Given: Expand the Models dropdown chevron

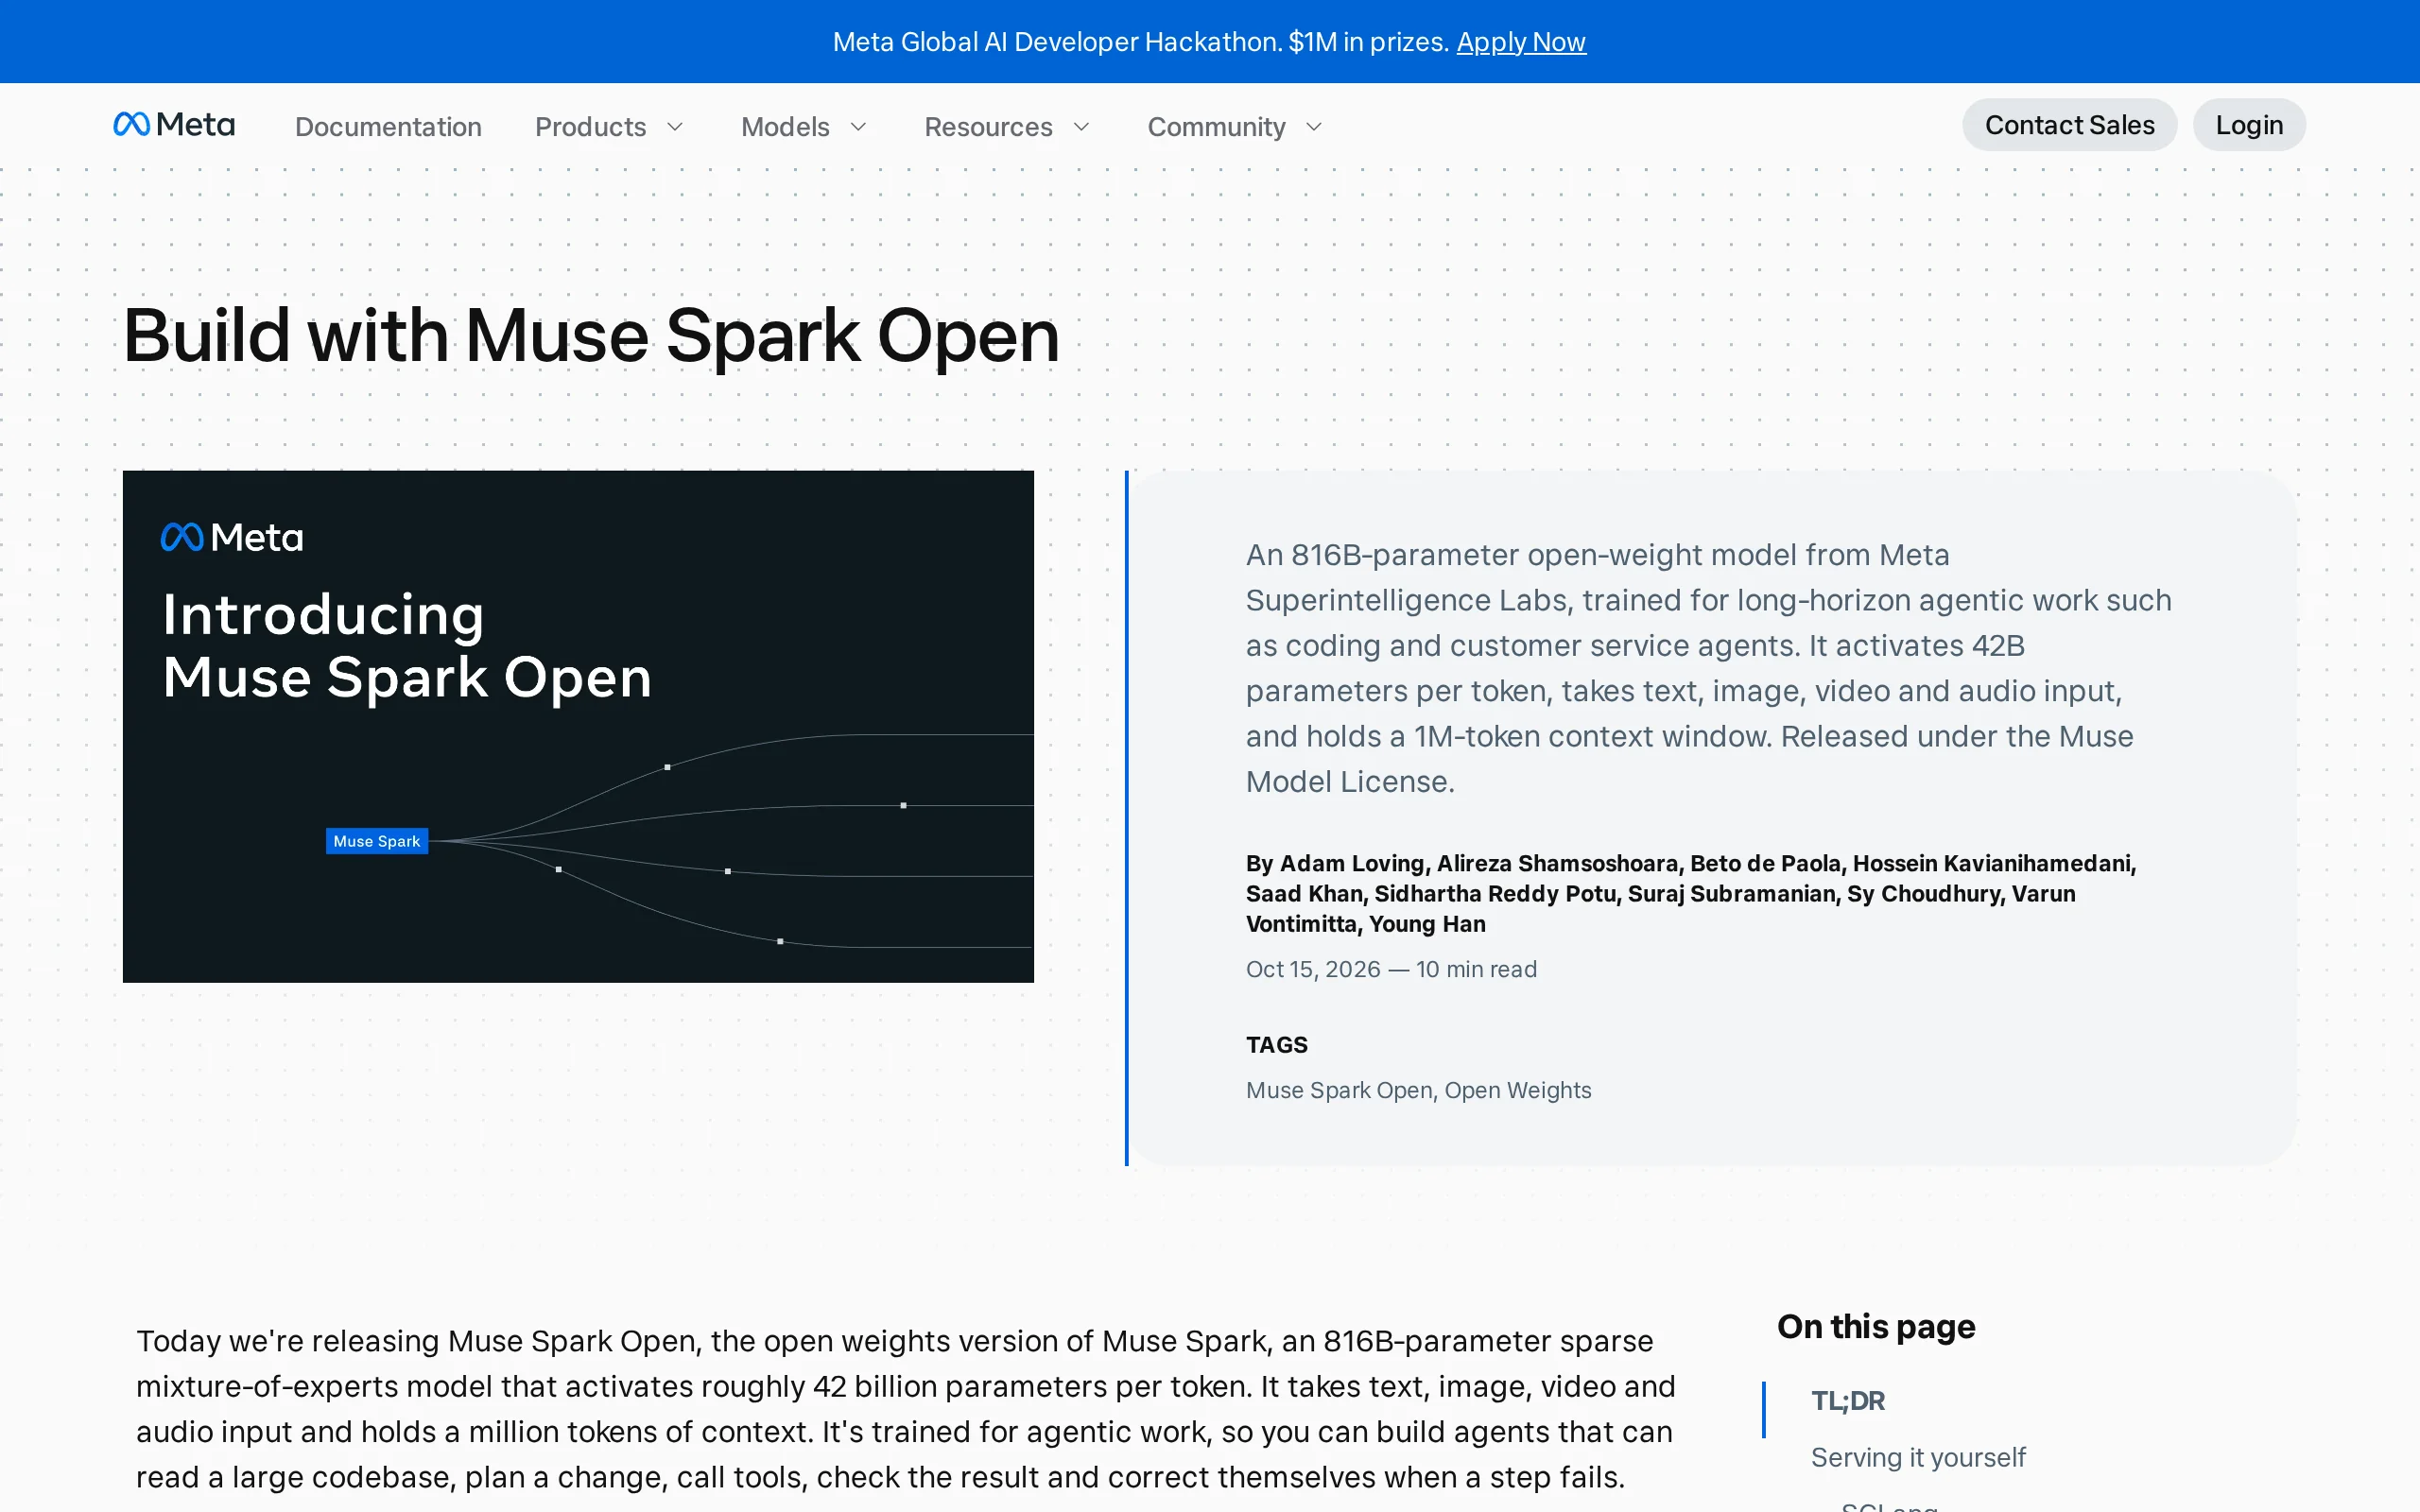Looking at the screenshot, I should (x=858, y=127).
